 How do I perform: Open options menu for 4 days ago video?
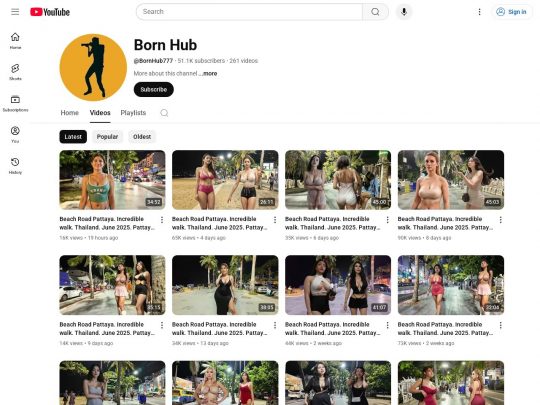[275, 220]
